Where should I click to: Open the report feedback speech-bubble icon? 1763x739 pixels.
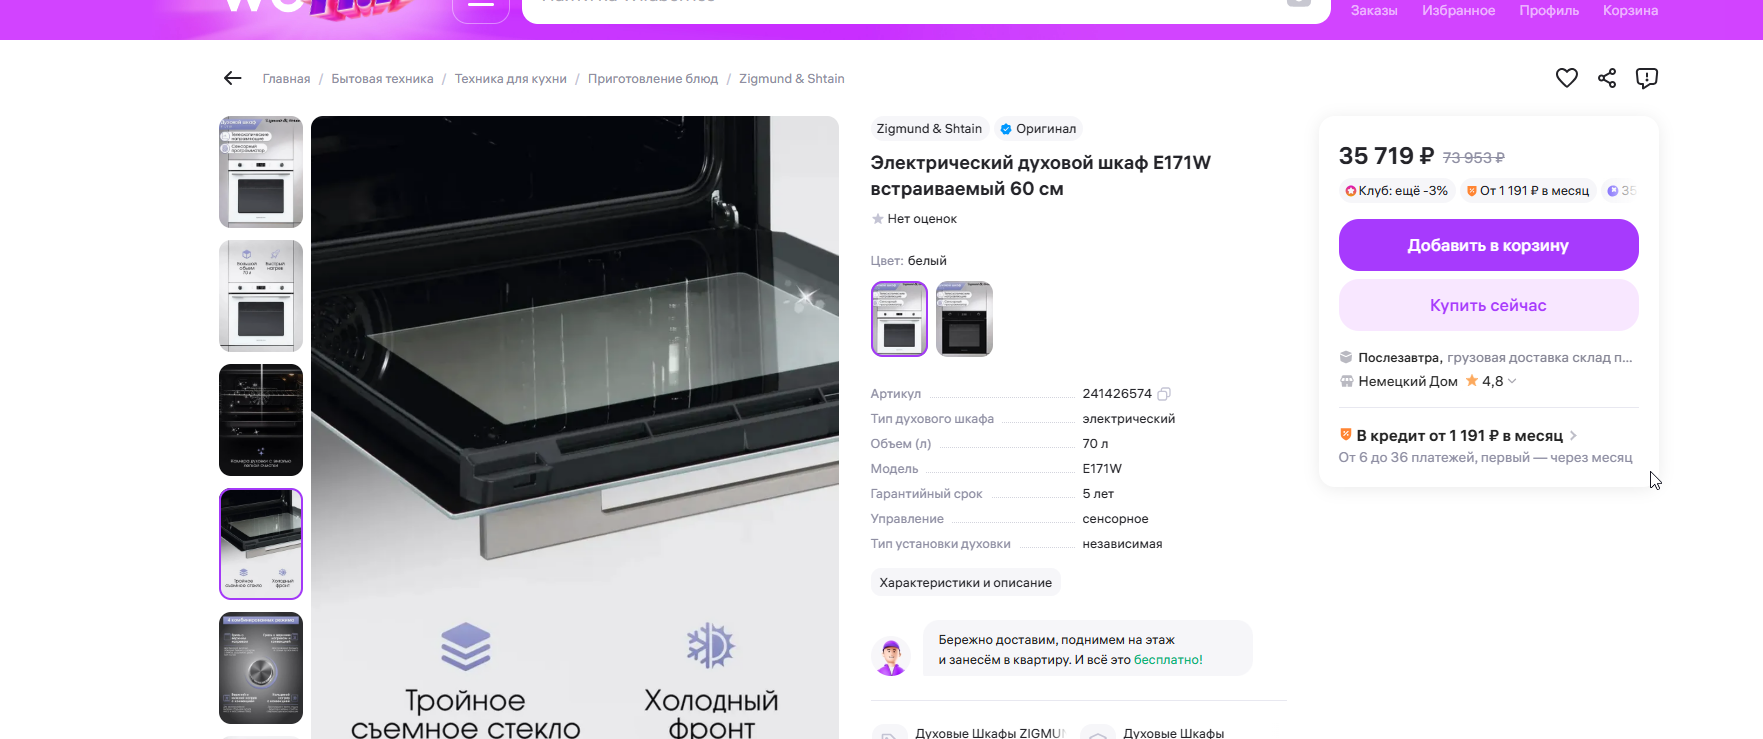pos(1647,78)
